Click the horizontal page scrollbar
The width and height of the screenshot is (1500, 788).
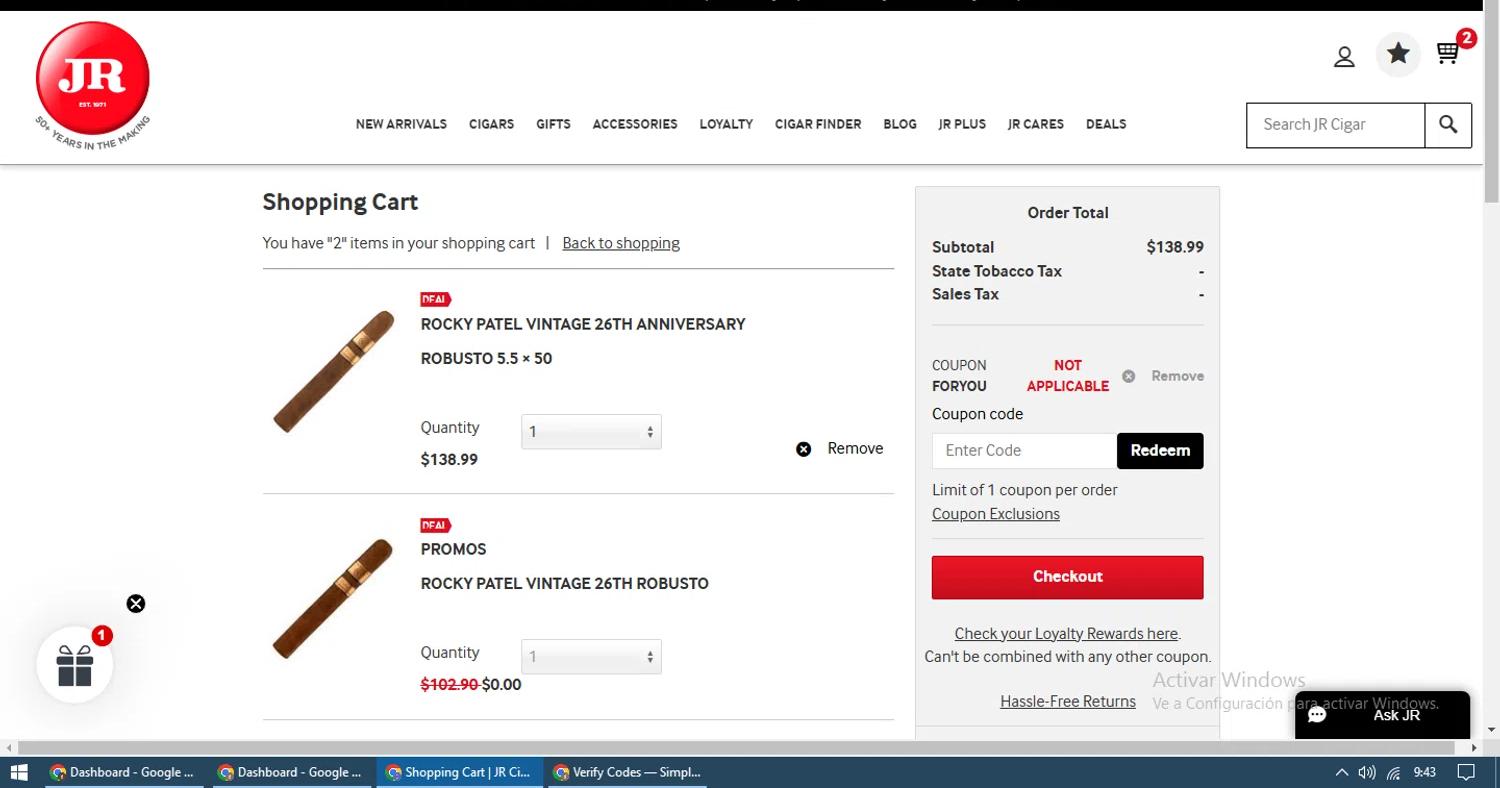pyautogui.click(x=737, y=747)
